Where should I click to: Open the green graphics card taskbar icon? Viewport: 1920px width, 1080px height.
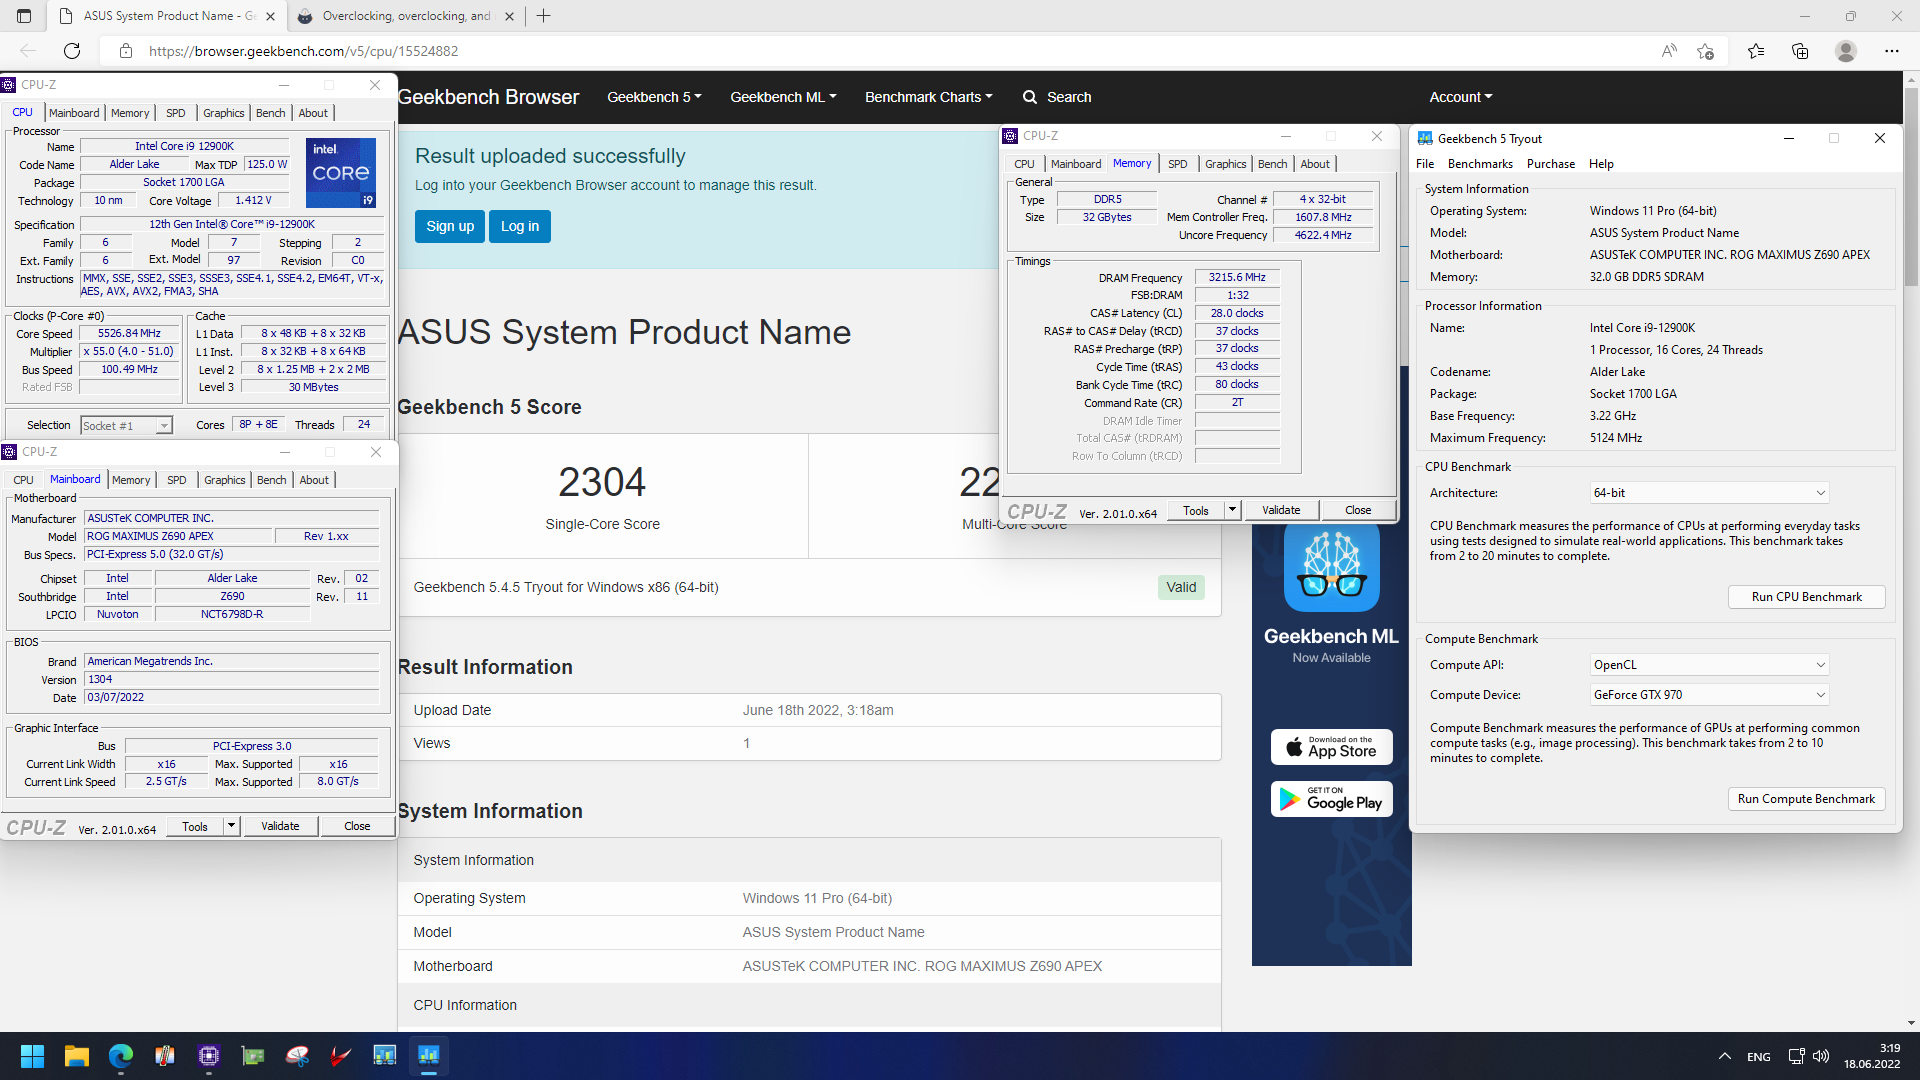[x=253, y=1056]
